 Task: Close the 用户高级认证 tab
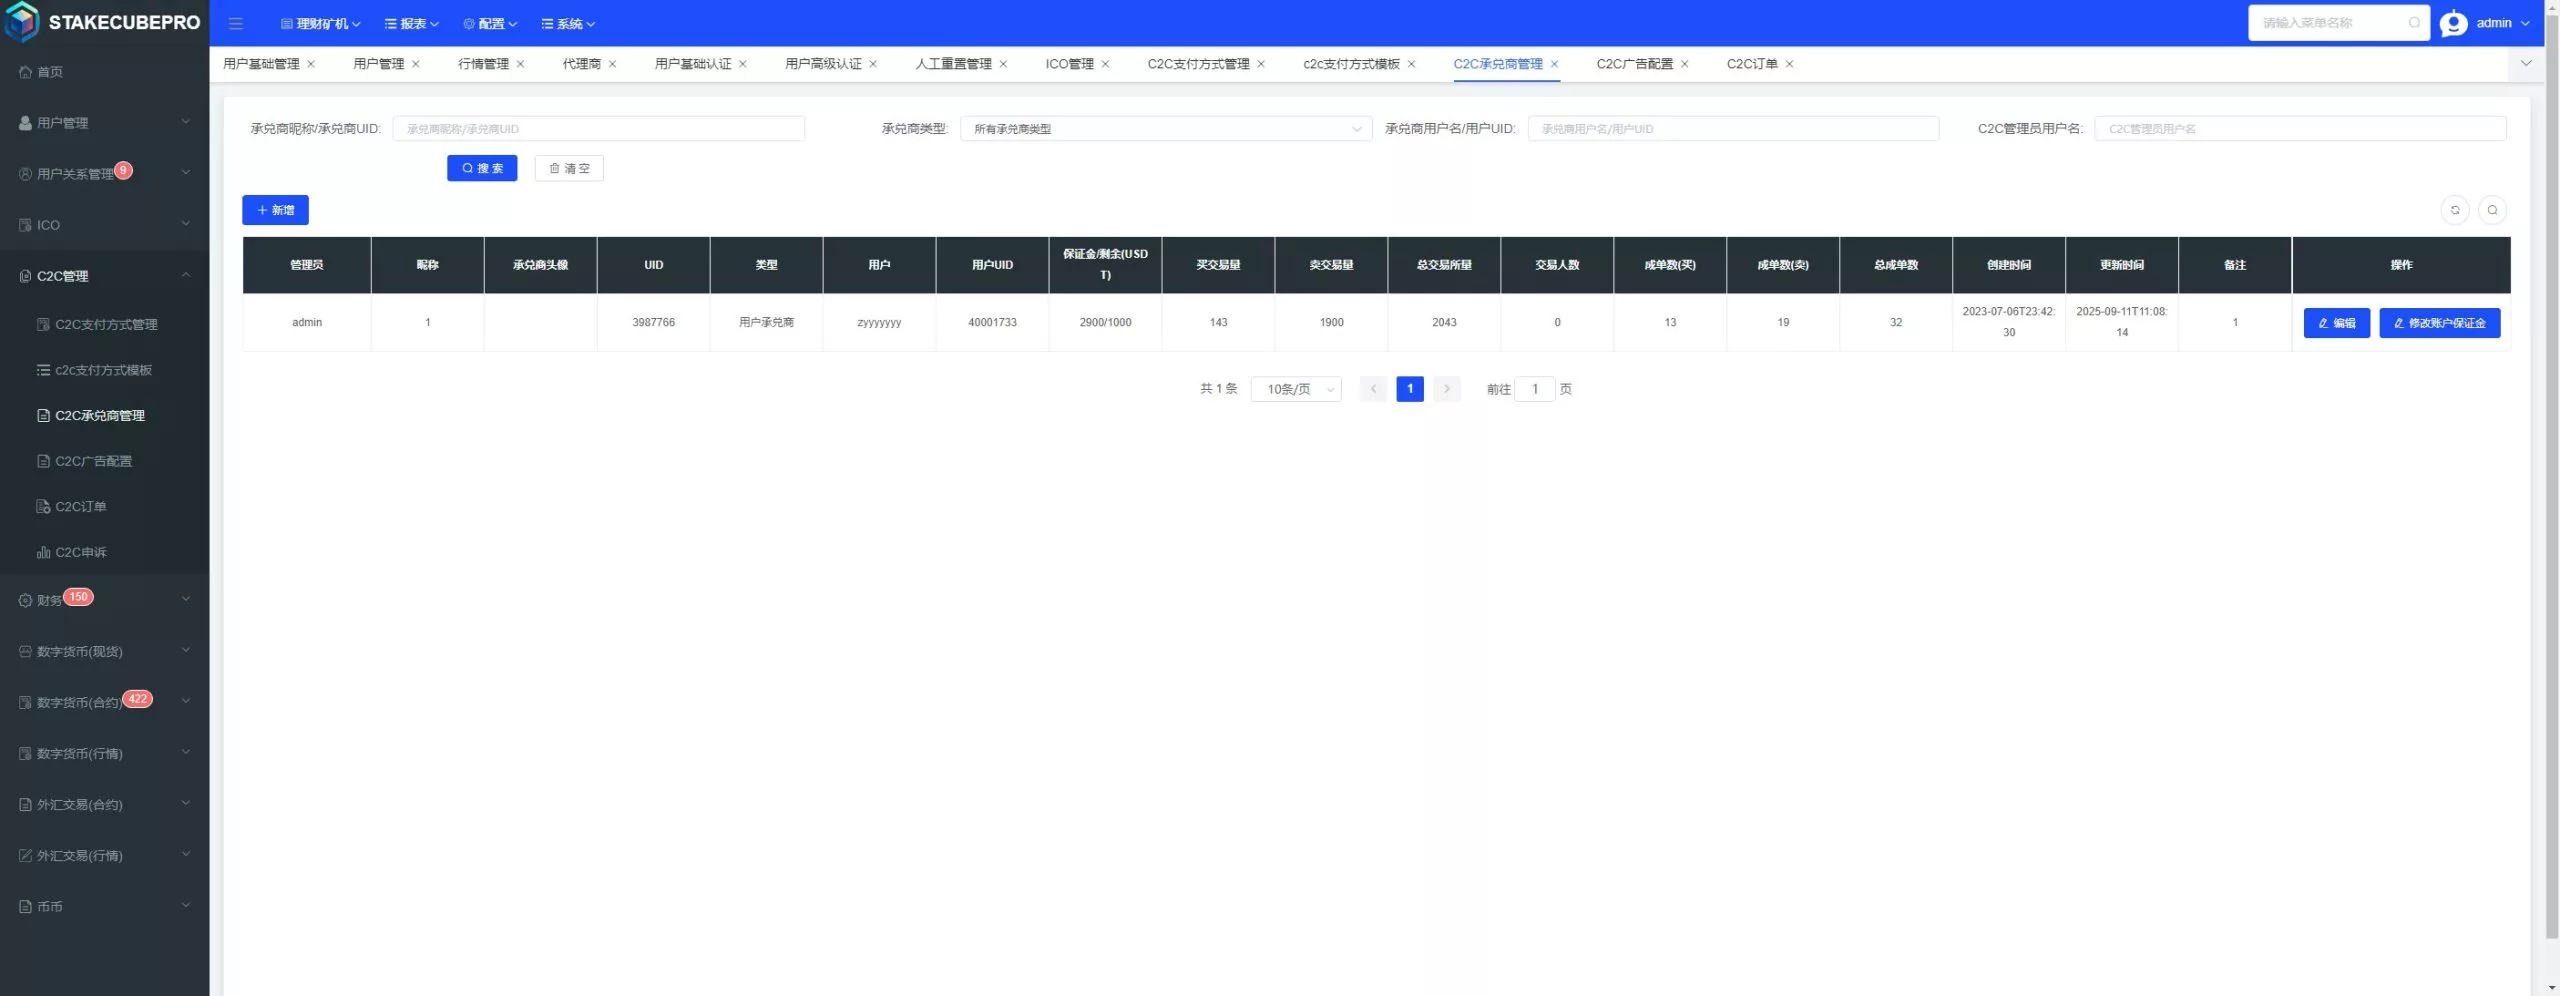click(x=873, y=64)
